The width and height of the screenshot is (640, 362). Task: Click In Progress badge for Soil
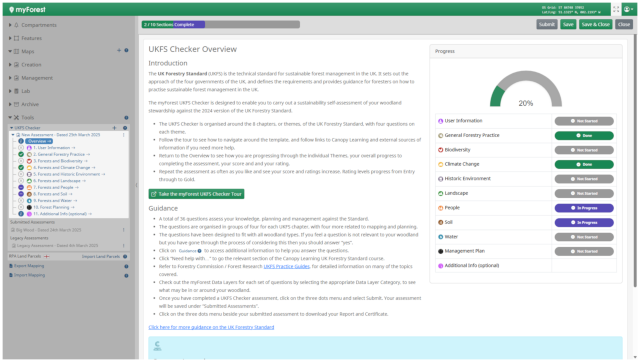pyautogui.click(x=584, y=222)
